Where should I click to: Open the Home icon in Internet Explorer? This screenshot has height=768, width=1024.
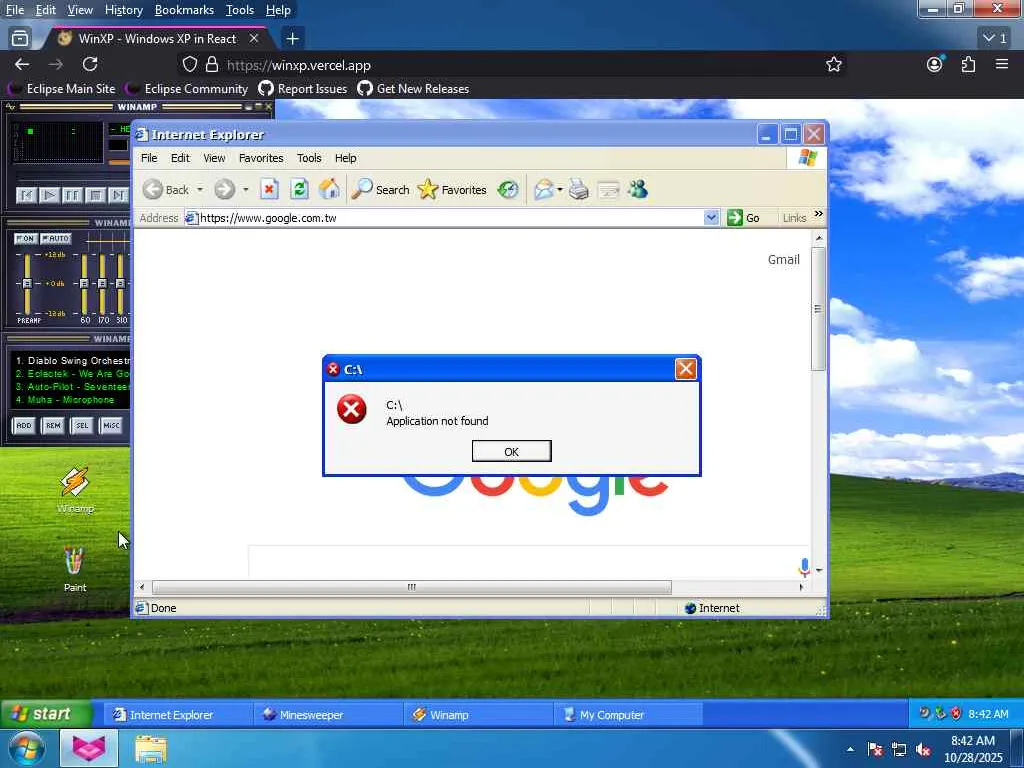tap(329, 190)
